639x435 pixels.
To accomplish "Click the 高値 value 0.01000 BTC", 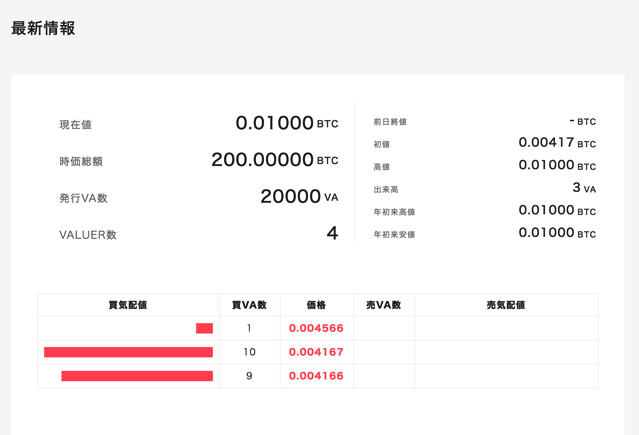I will click(x=557, y=165).
